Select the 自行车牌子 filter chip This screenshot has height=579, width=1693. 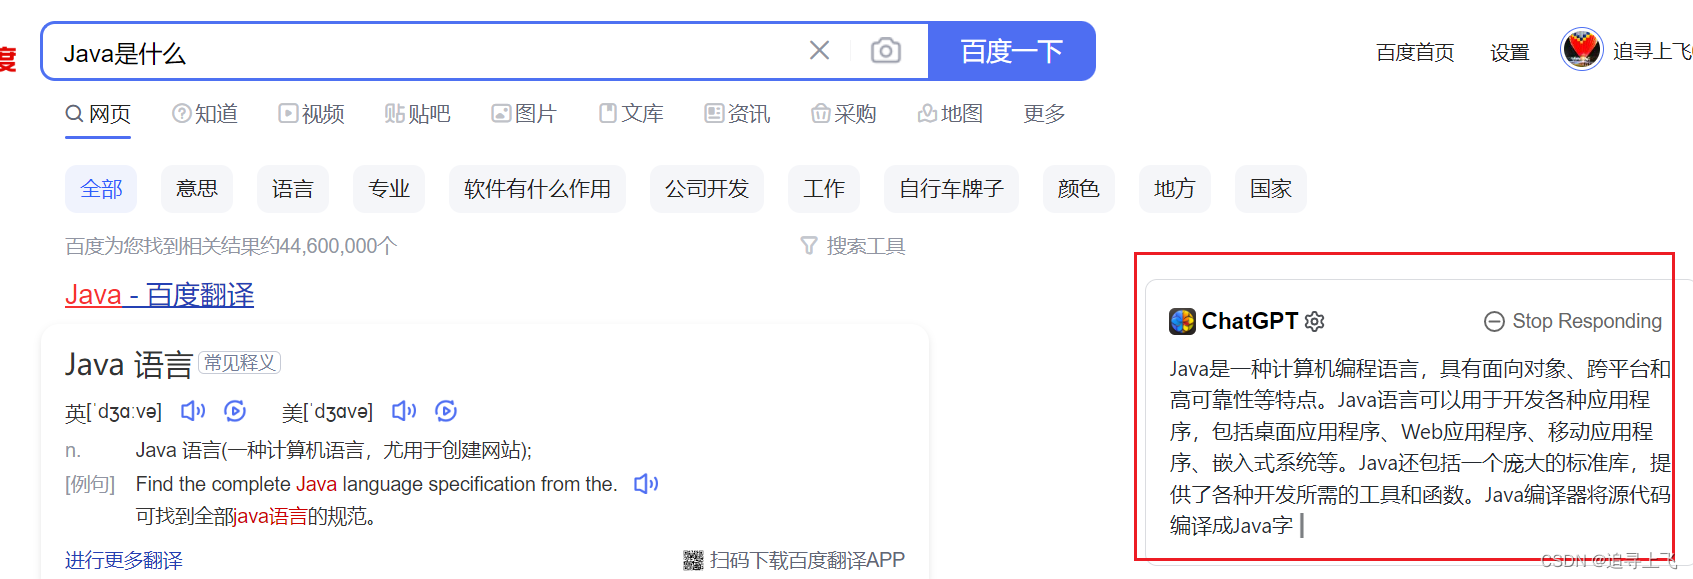point(951,189)
